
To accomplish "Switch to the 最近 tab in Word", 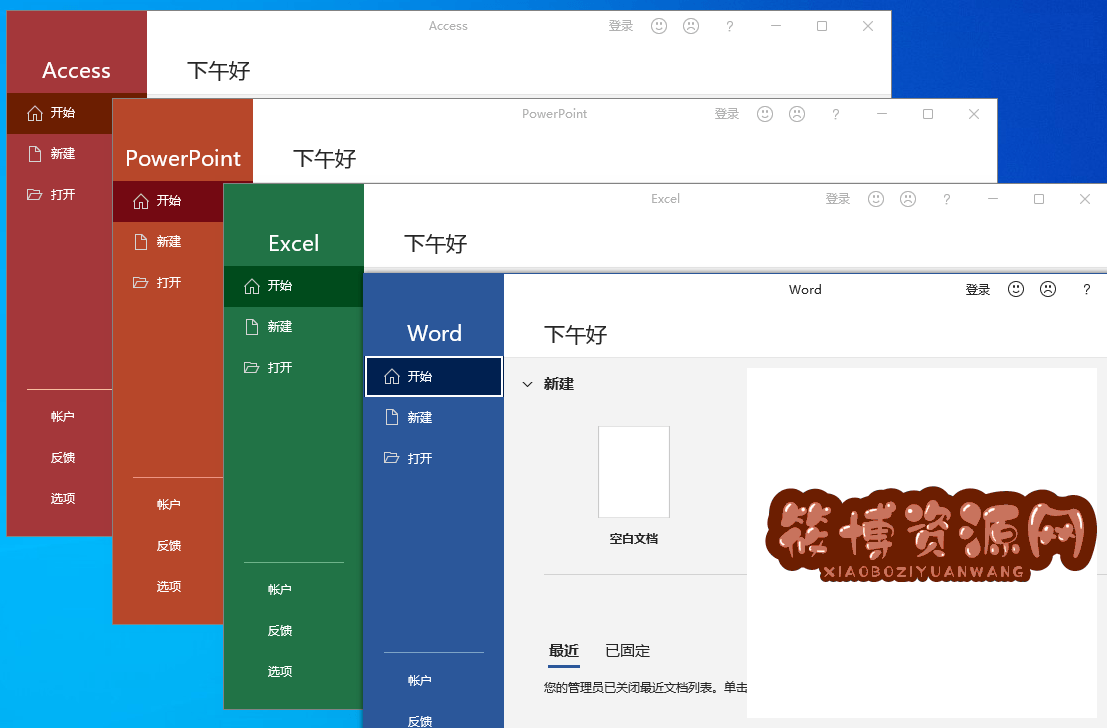I will point(563,651).
